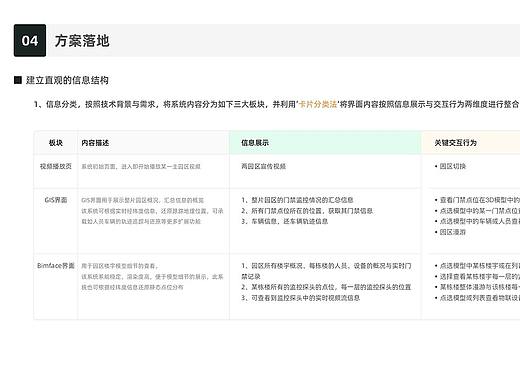Click the '园区切换' bullet item

(450, 166)
